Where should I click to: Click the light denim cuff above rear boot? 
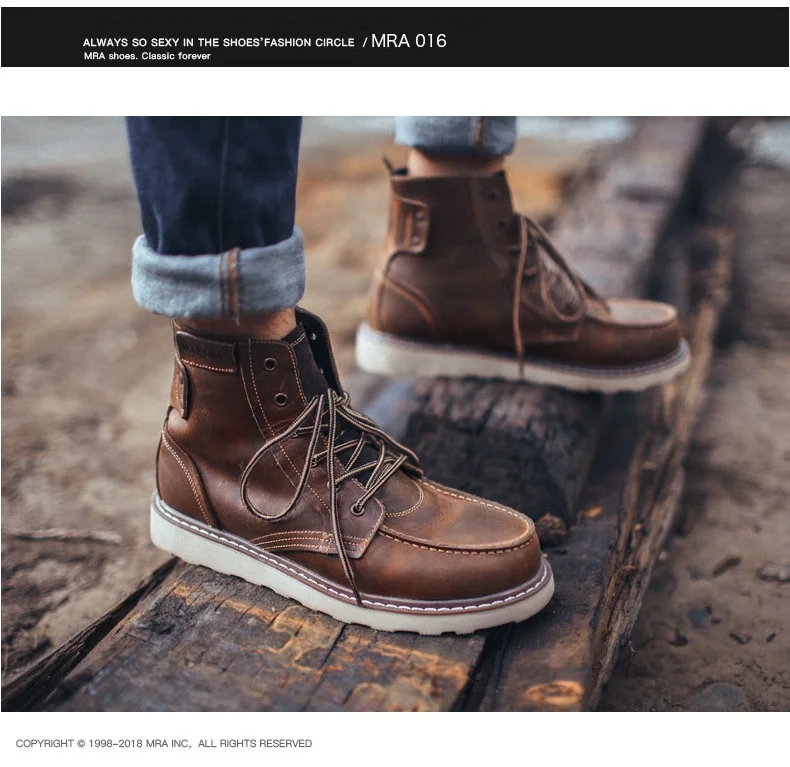[455, 134]
